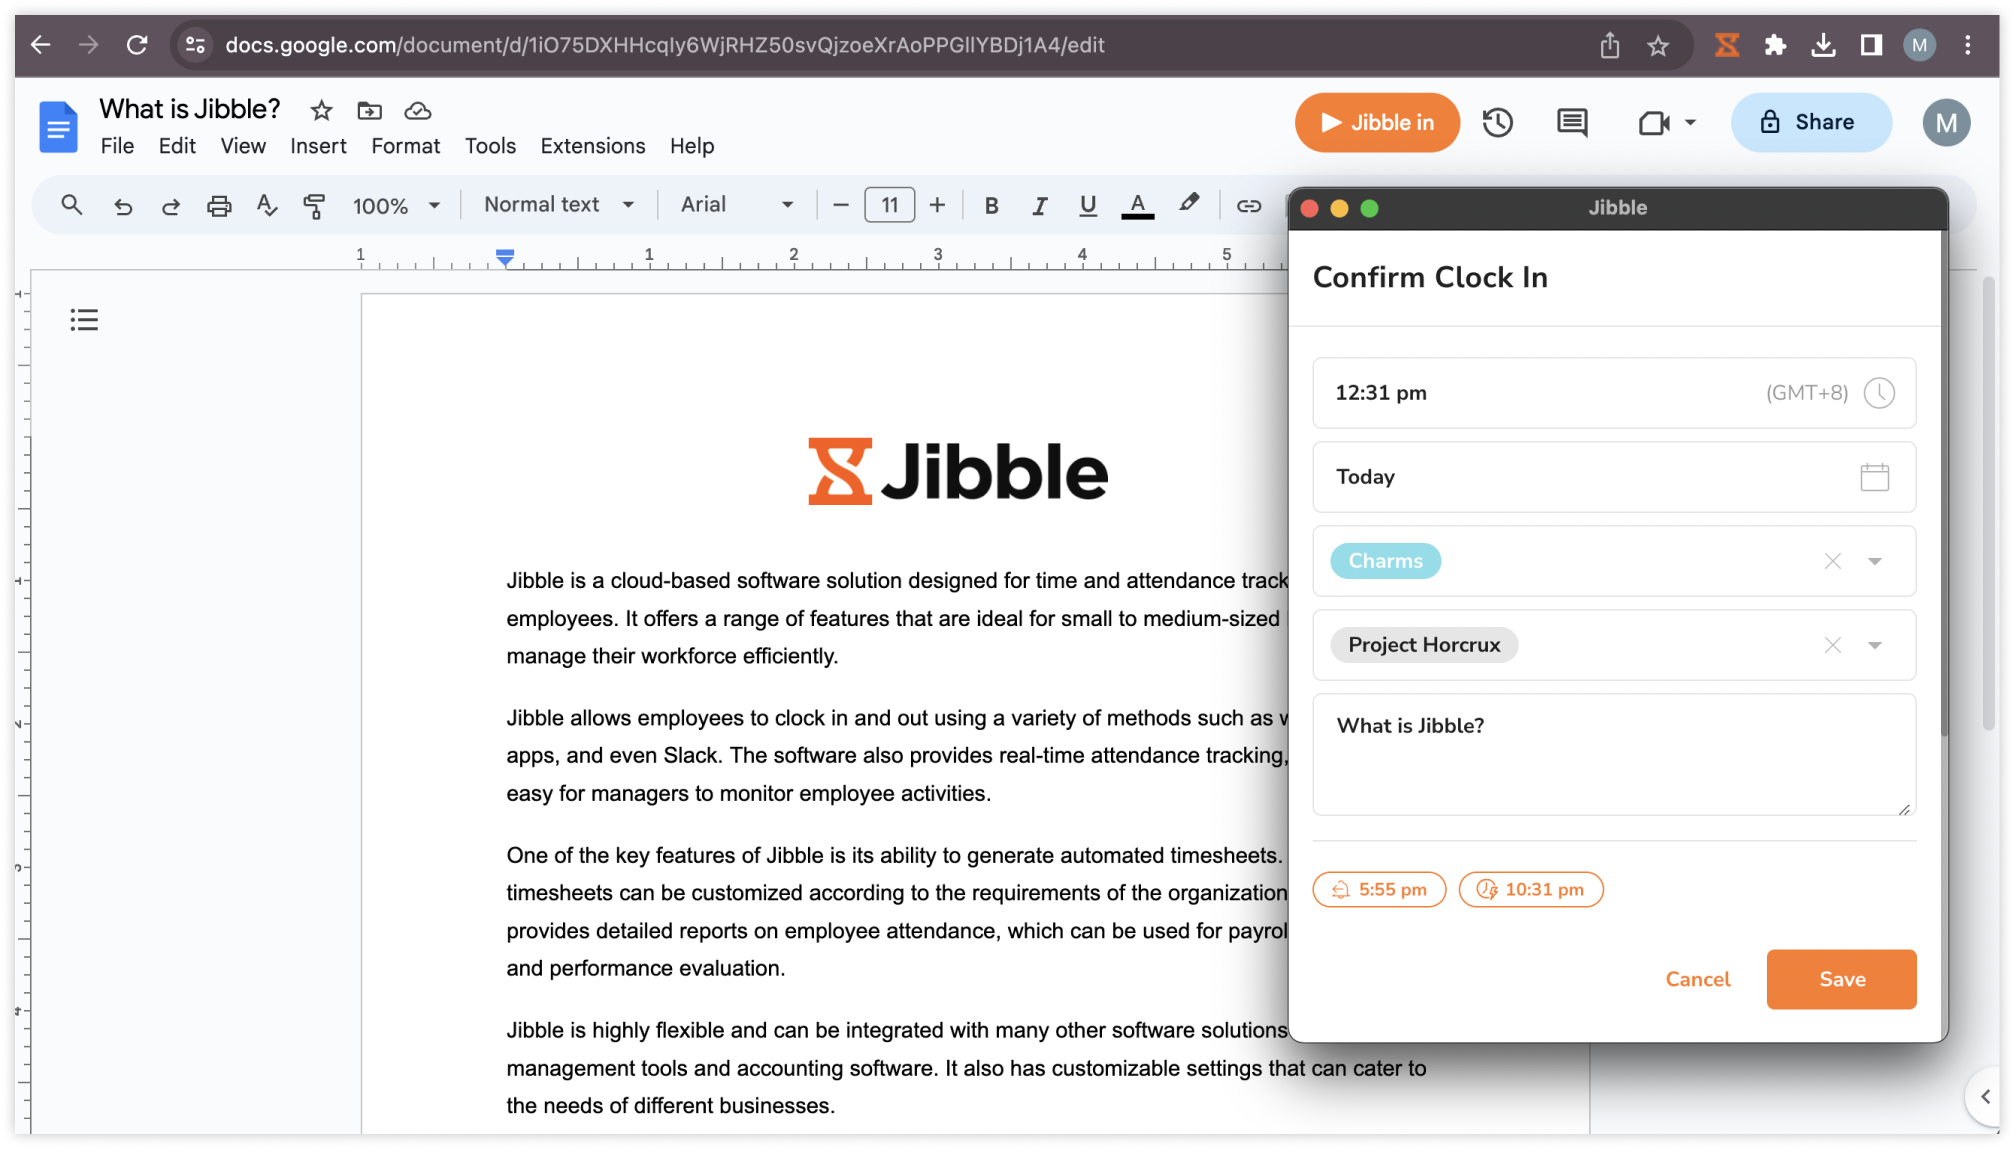
Task: Open the 100% zoom dropdown
Action: coord(396,206)
